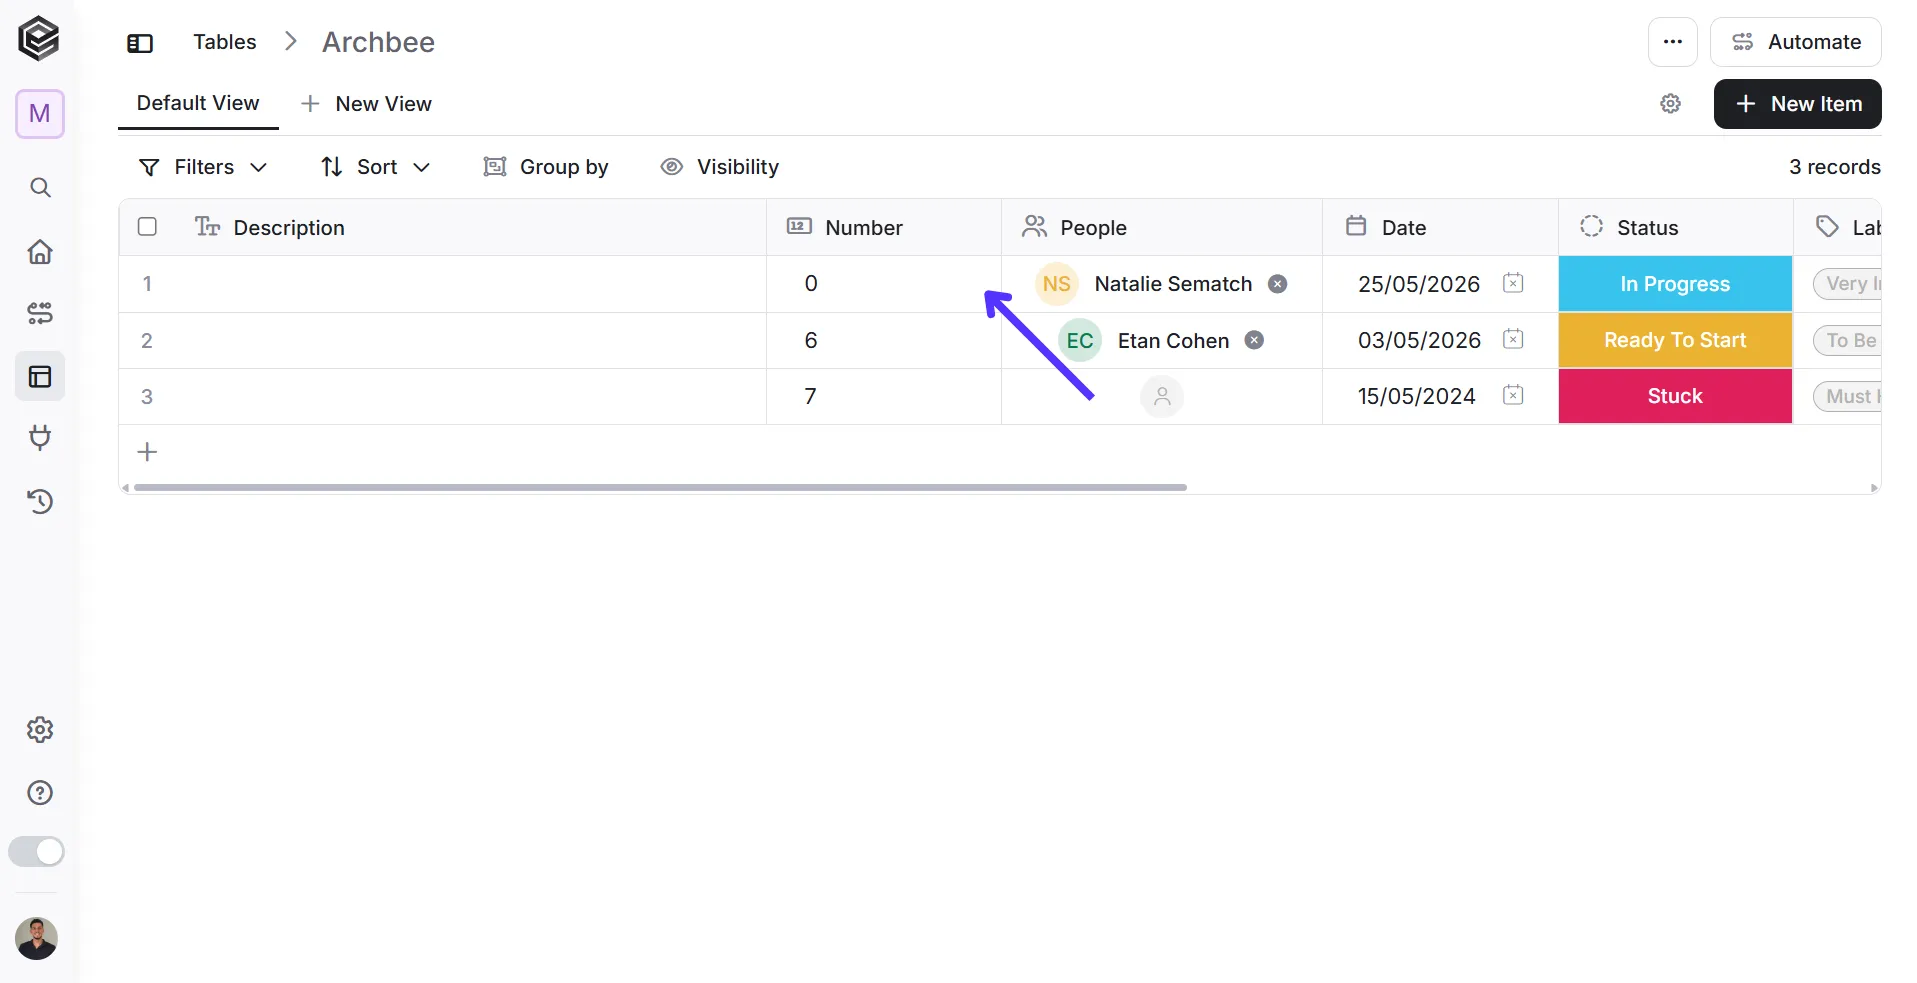
Task: Expand the Filters dropdown
Action: [x=203, y=167]
